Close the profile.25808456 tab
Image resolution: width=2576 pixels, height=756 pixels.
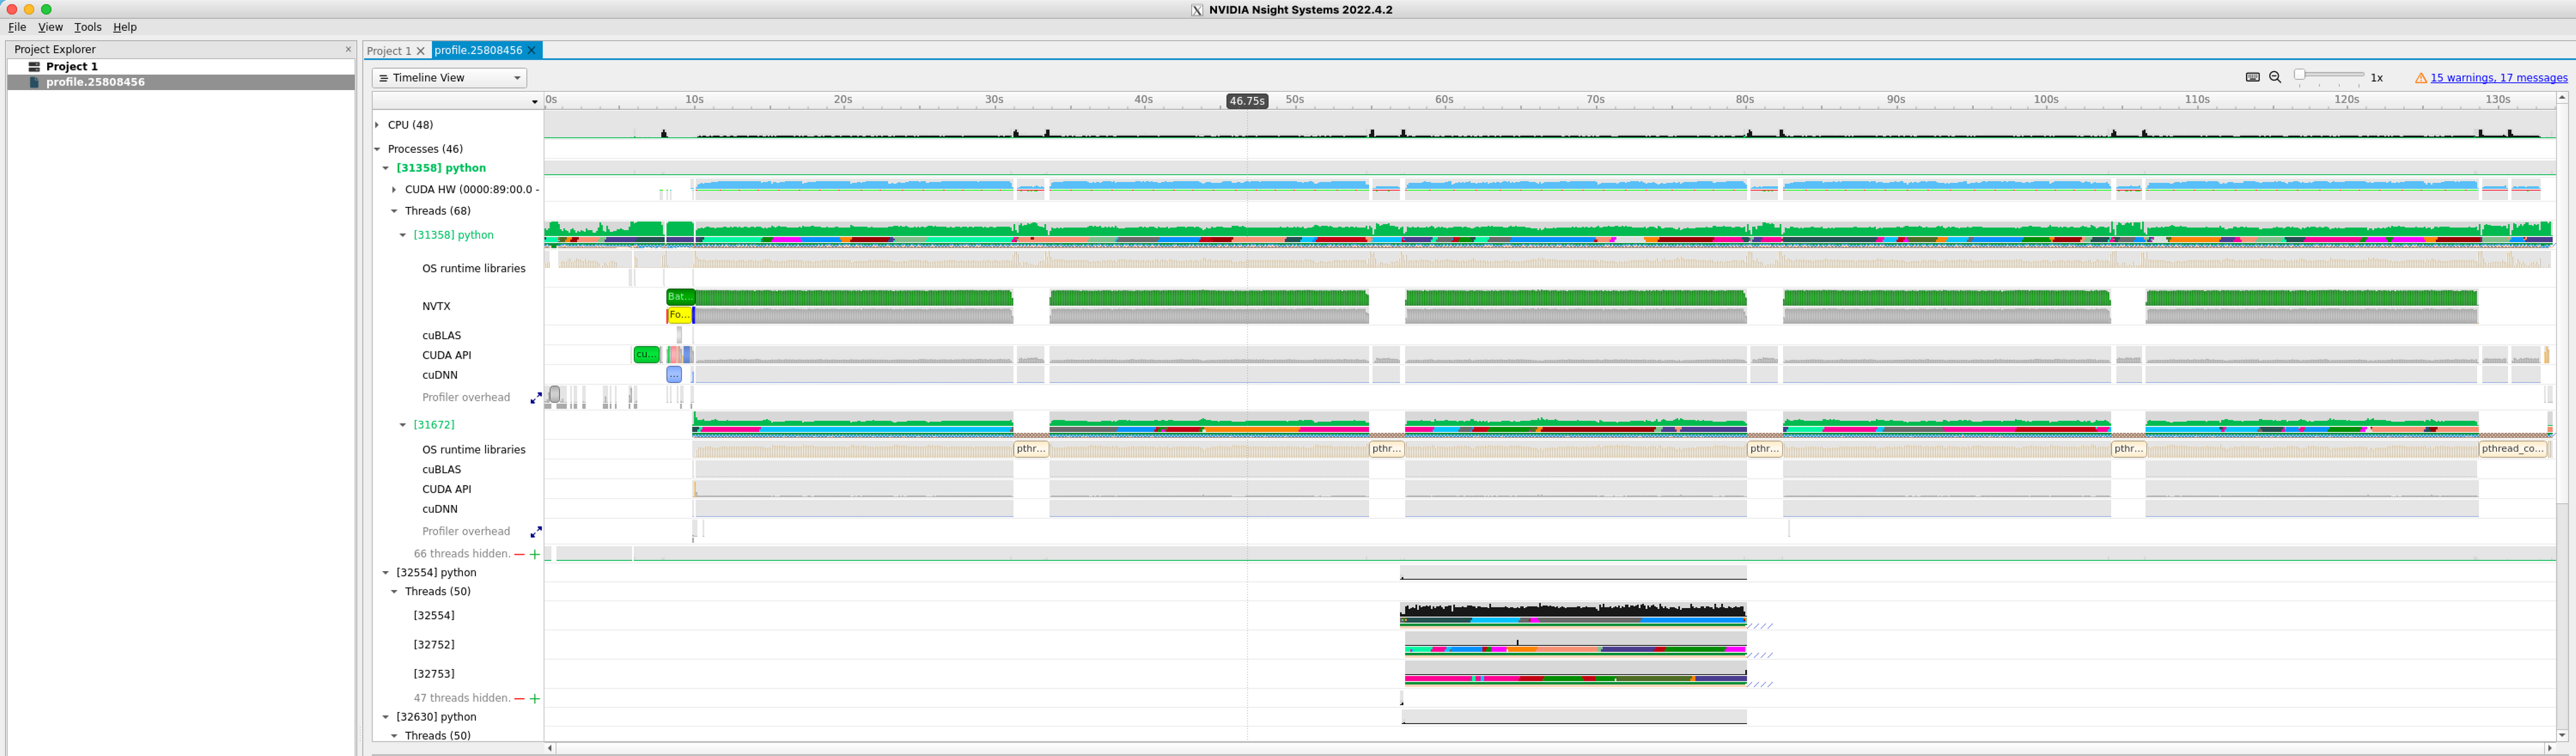(x=532, y=50)
